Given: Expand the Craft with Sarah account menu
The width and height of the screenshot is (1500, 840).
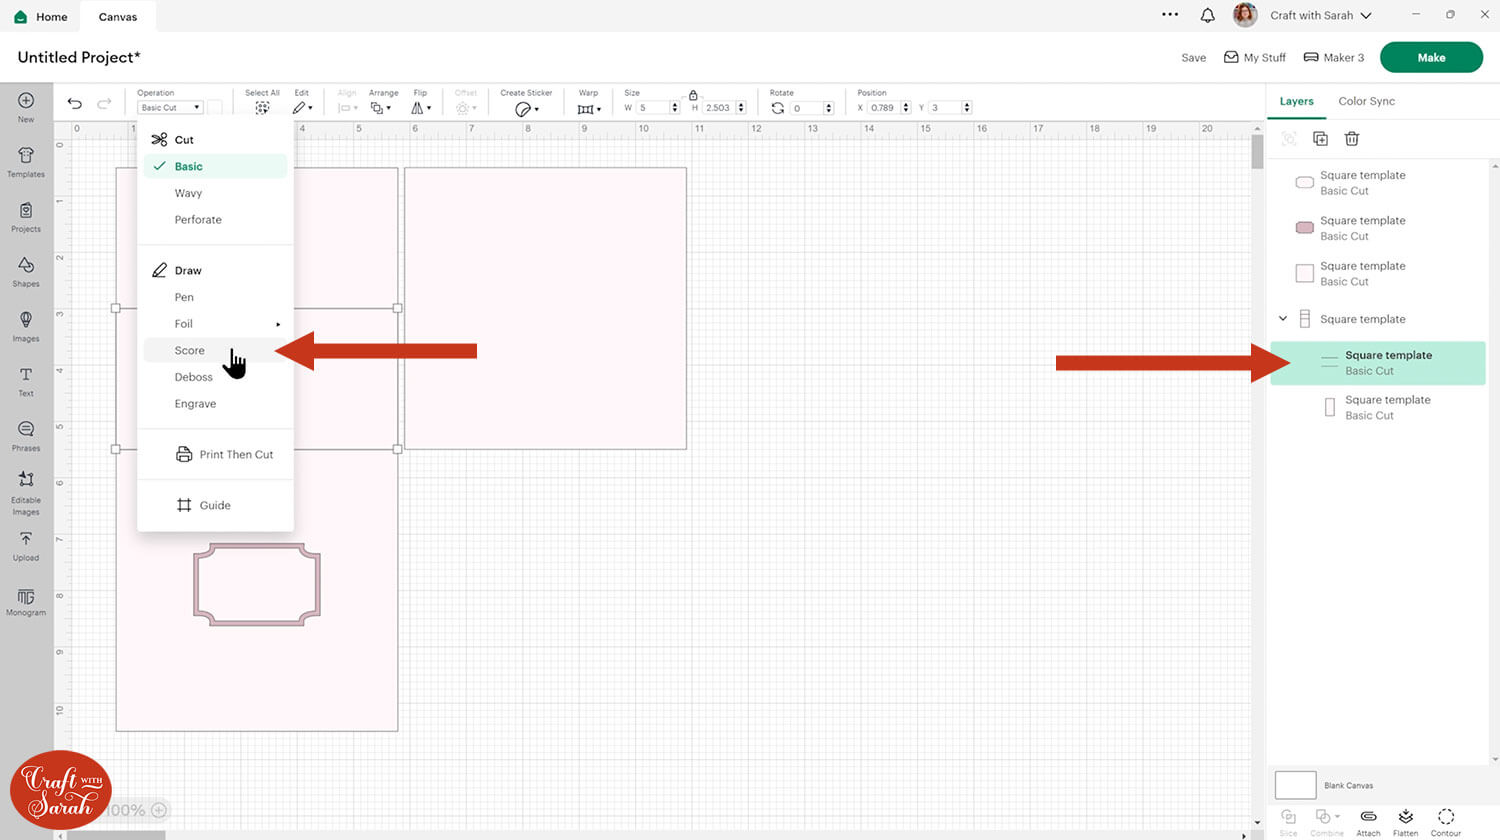Looking at the screenshot, I should pos(1320,15).
